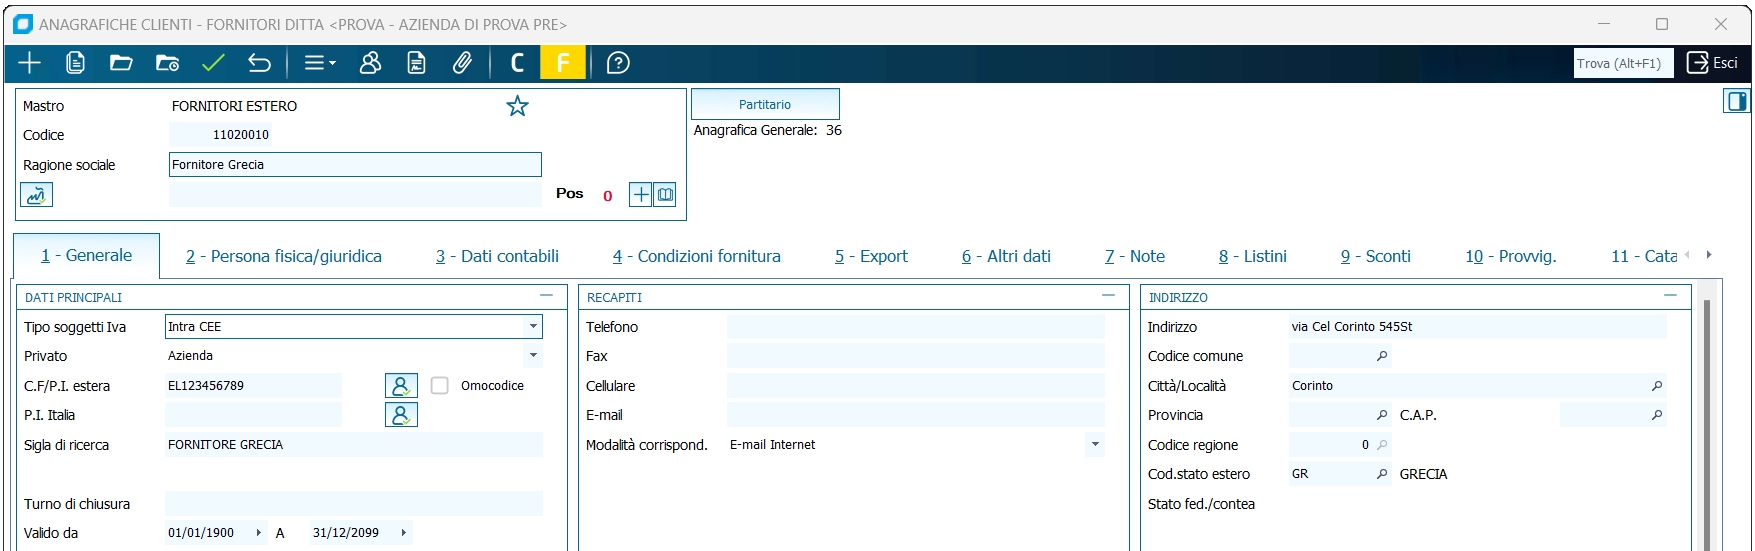The width and height of the screenshot is (1755, 551).
Task: Click the Partitario button
Action: coord(765,104)
